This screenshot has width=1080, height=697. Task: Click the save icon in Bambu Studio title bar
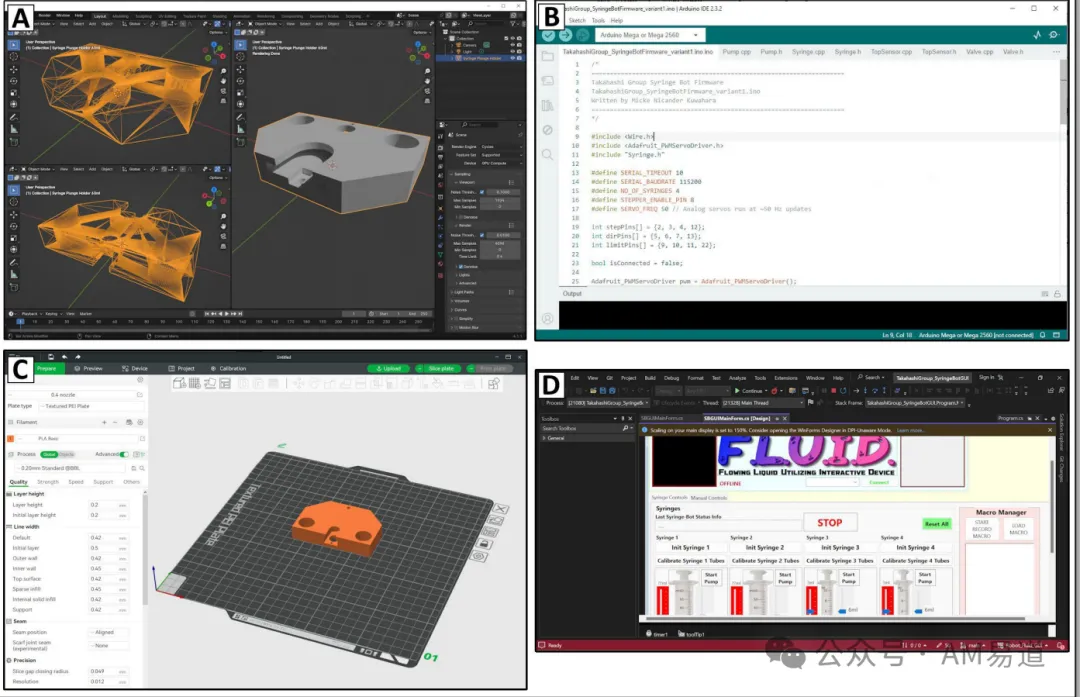[51, 357]
